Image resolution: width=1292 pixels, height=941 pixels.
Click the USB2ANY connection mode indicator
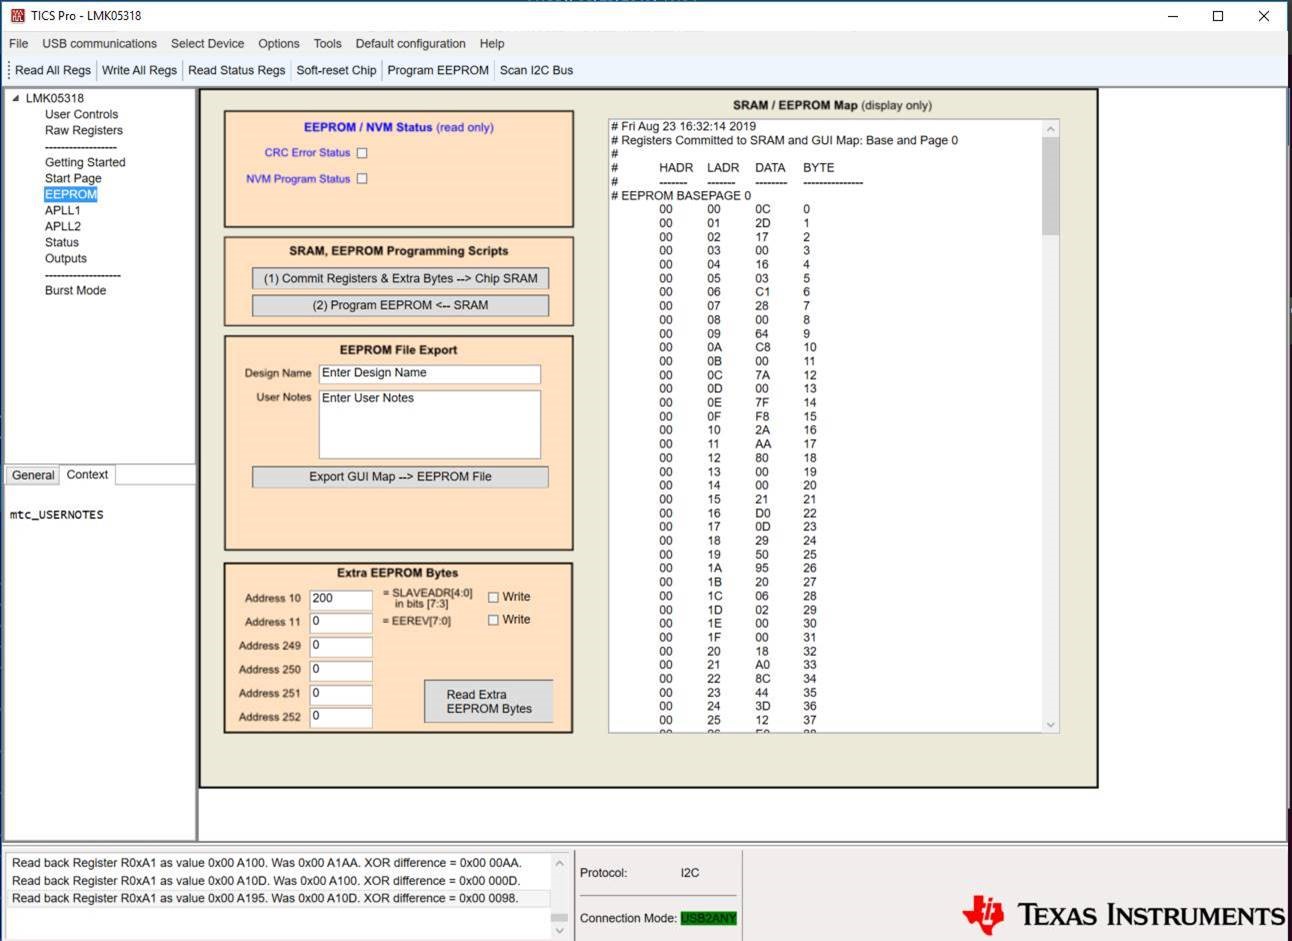pyautogui.click(x=708, y=918)
